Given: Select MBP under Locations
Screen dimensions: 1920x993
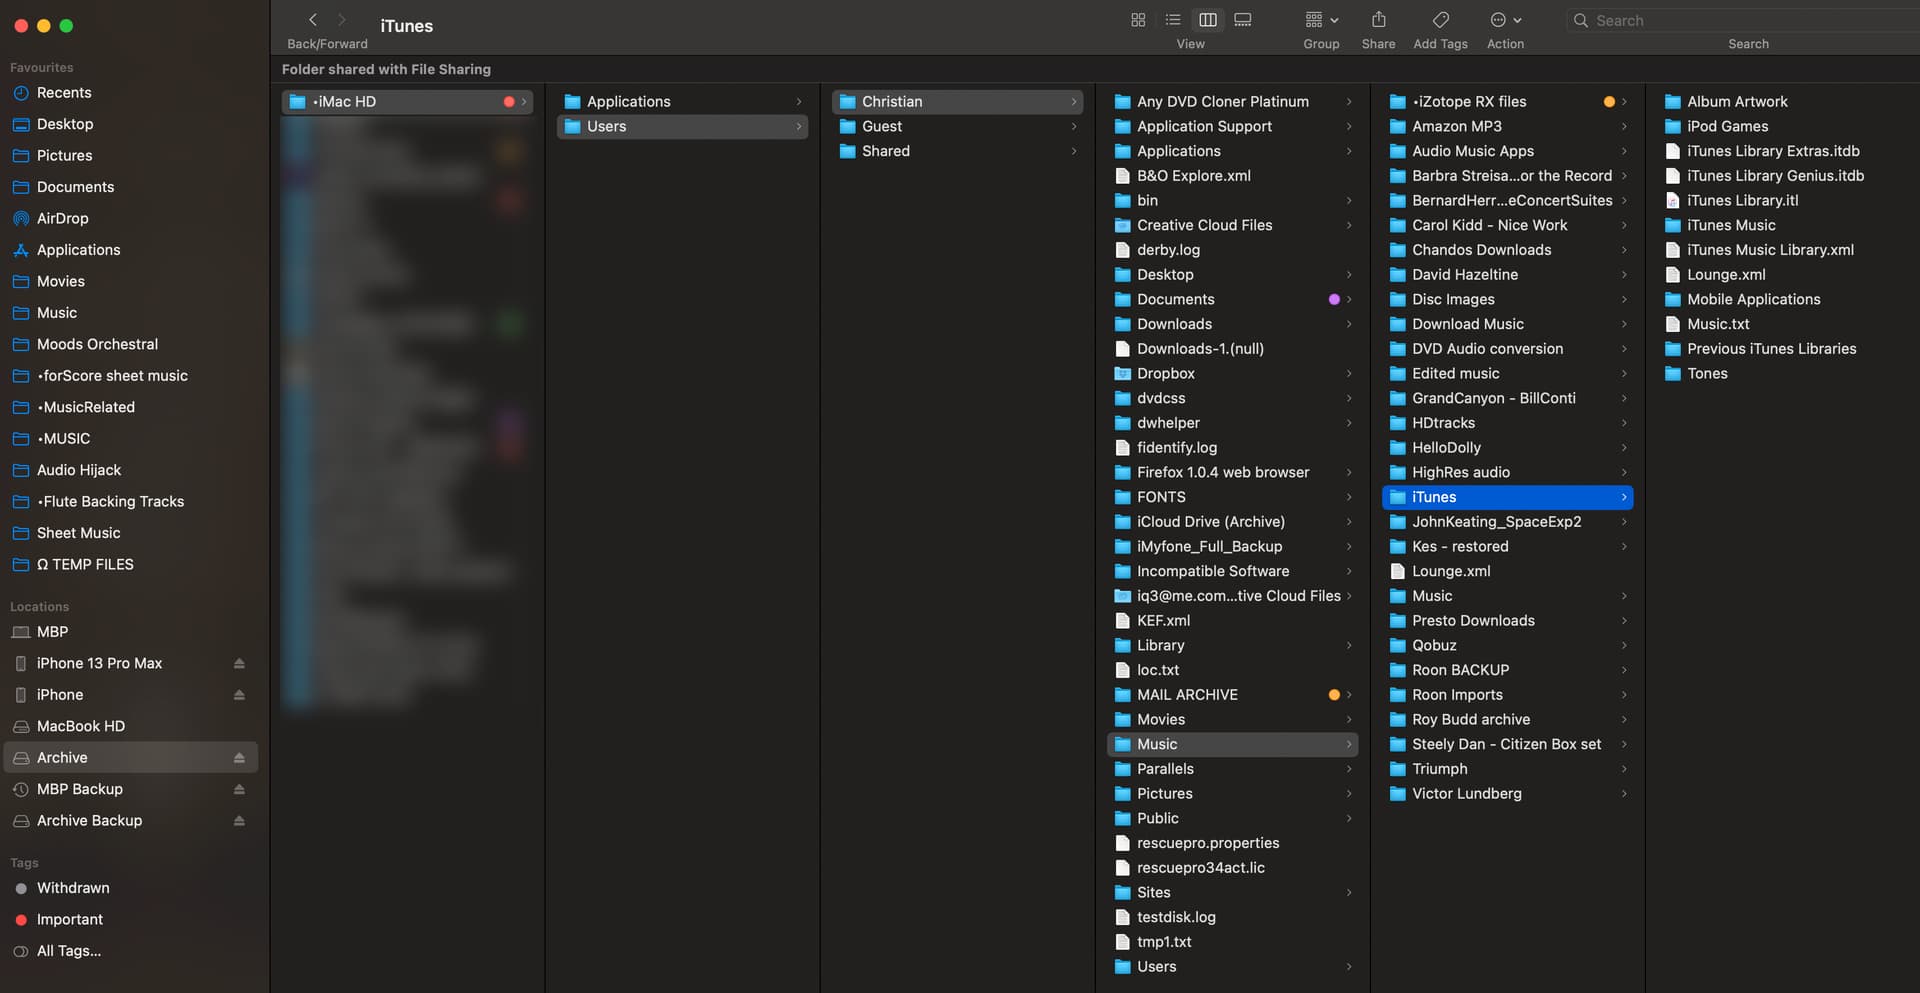Looking at the screenshot, I should pos(52,632).
